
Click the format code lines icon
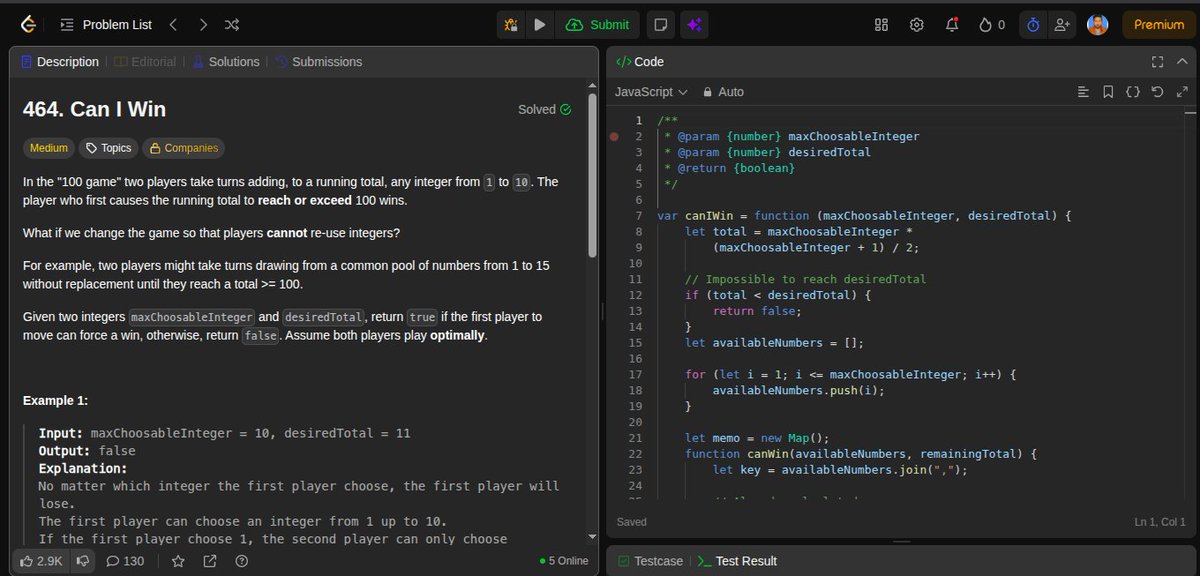pos(1083,92)
